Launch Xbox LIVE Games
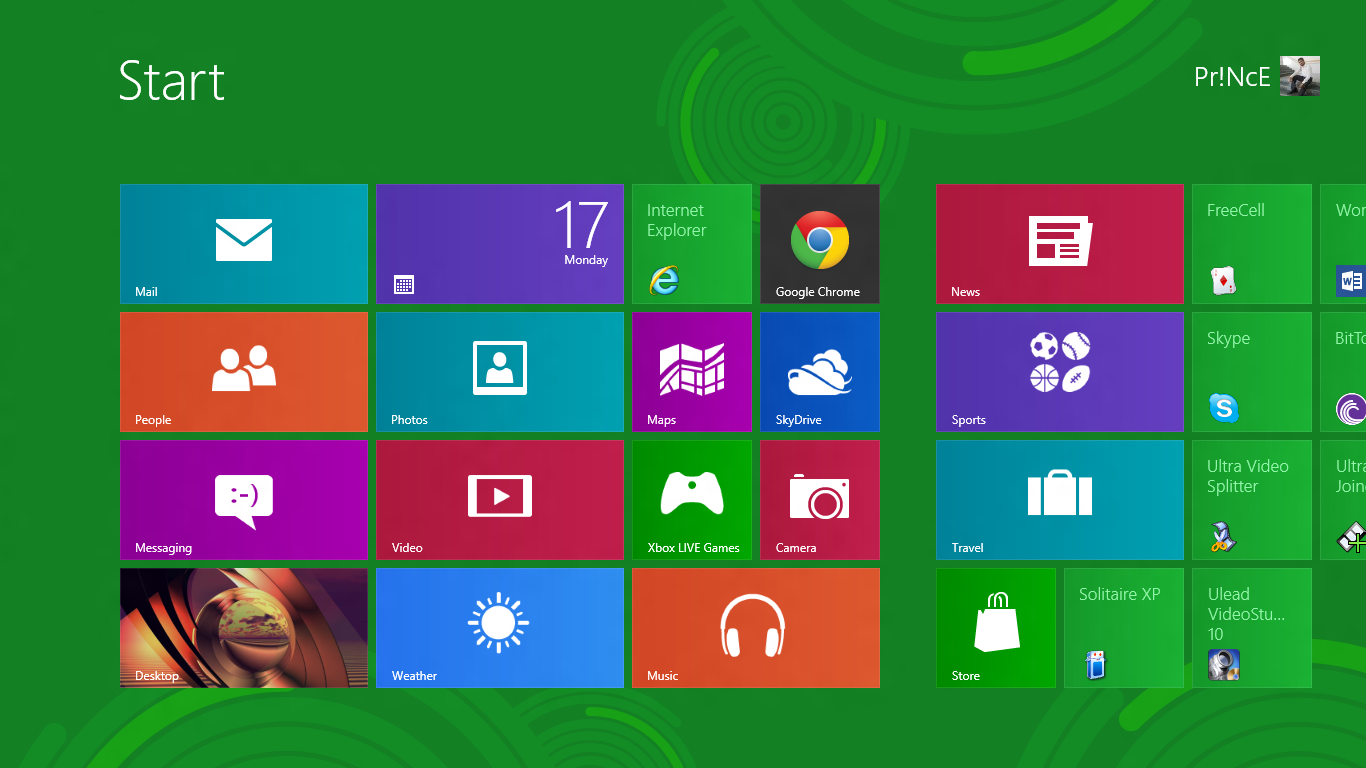 click(x=691, y=499)
